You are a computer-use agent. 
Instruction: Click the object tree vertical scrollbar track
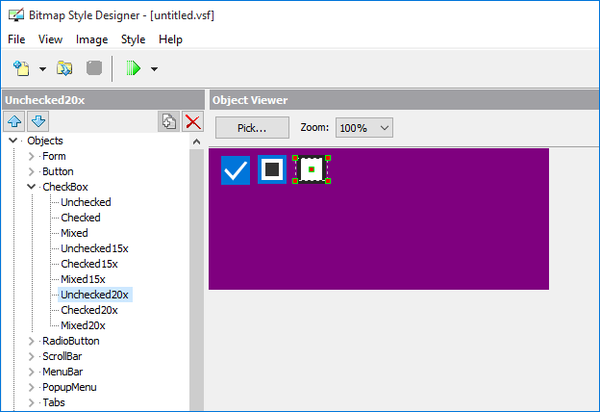pos(197,280)
